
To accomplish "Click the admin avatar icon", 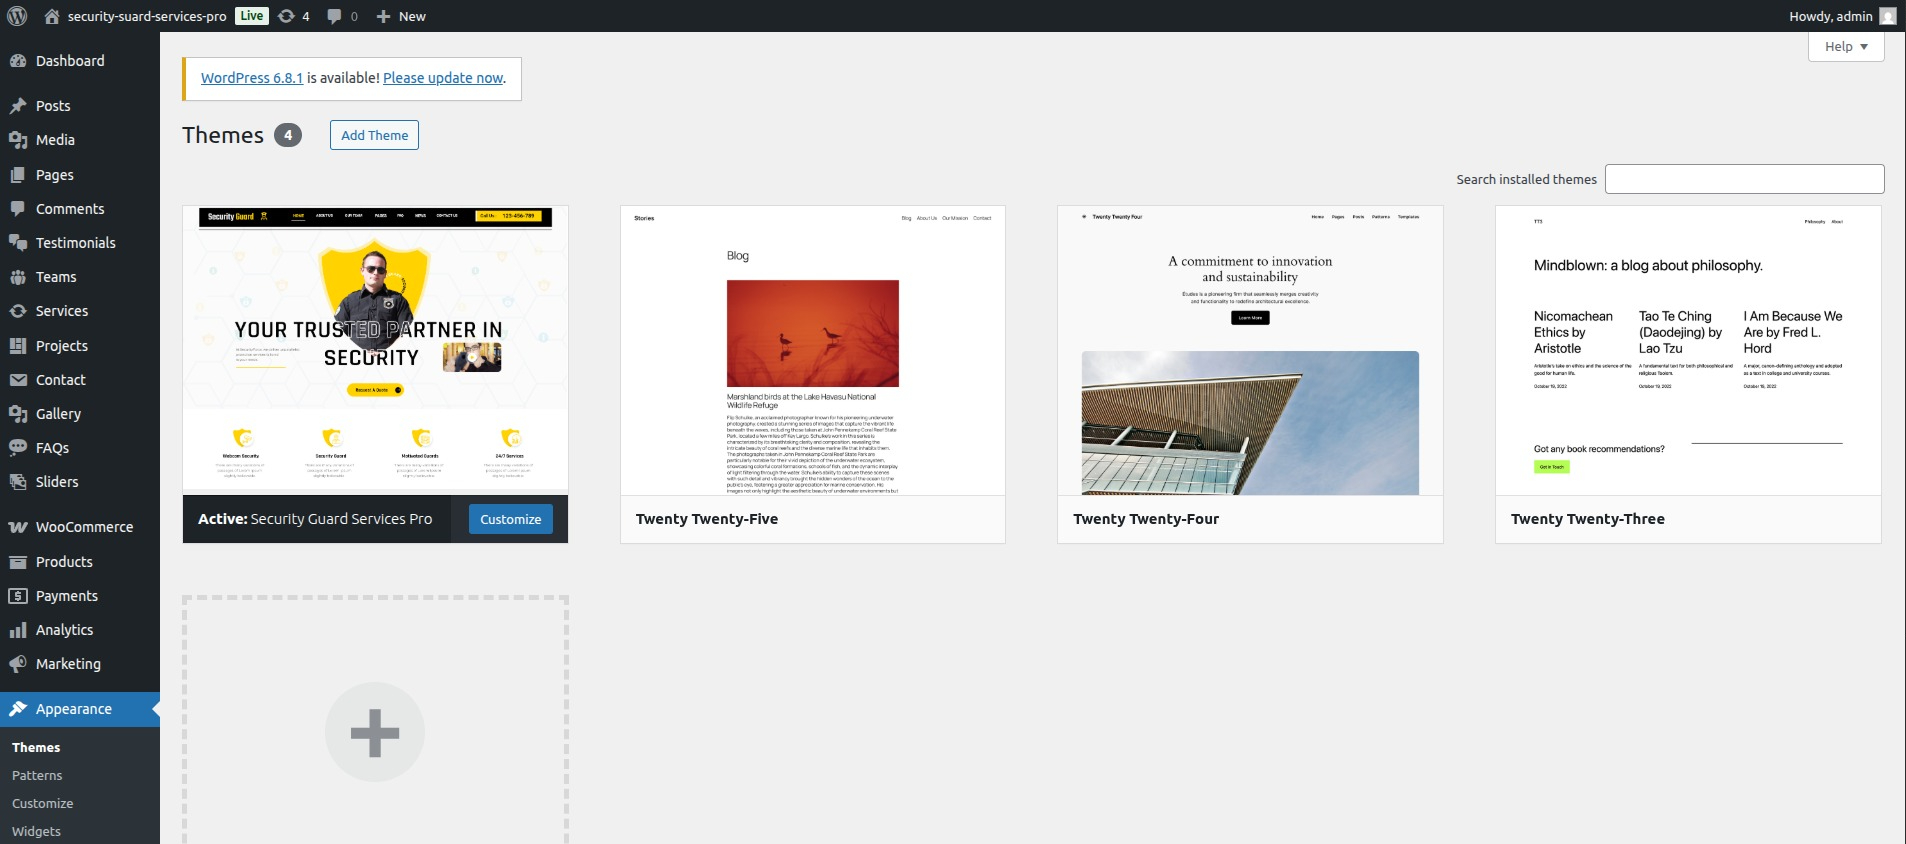I will 1888,16.
